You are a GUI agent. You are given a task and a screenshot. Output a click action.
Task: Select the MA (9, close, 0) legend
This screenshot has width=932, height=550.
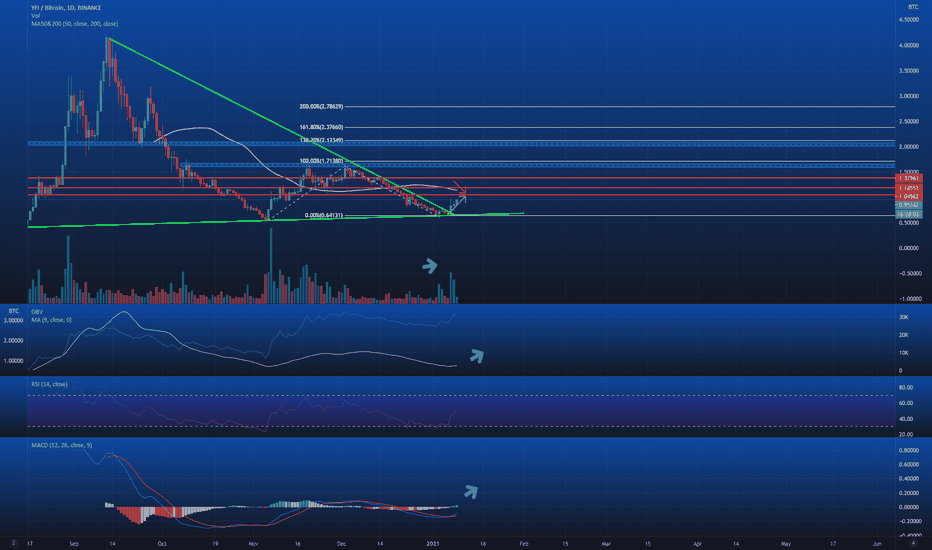point(52,320)
